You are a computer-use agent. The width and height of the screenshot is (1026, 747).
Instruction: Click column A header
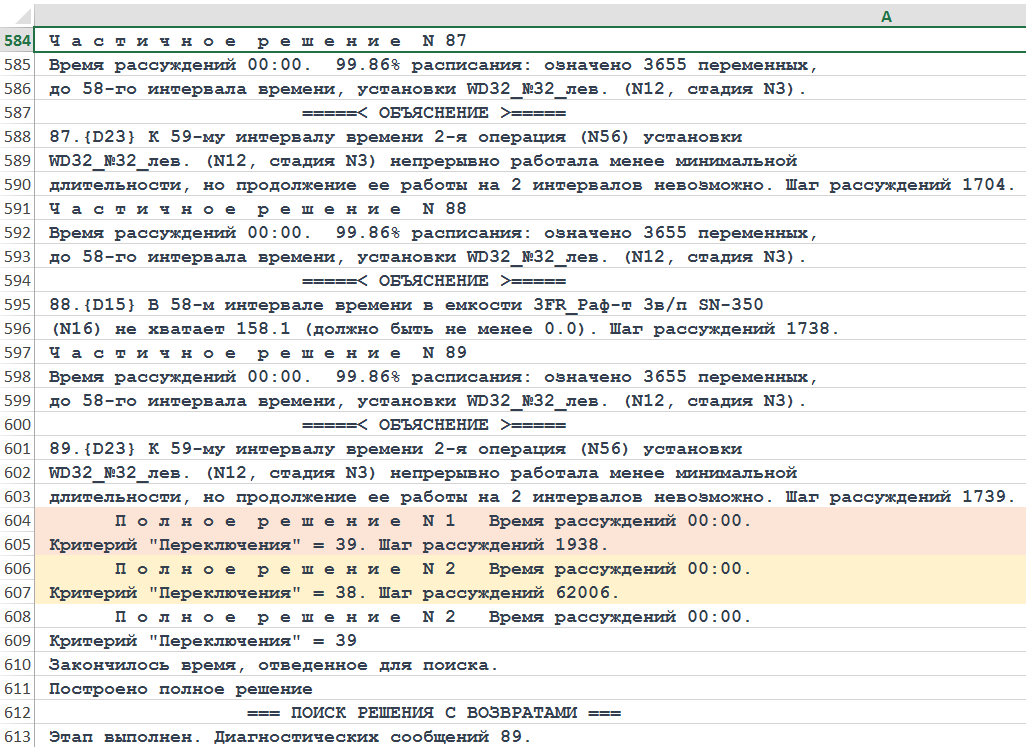(886, 17)
